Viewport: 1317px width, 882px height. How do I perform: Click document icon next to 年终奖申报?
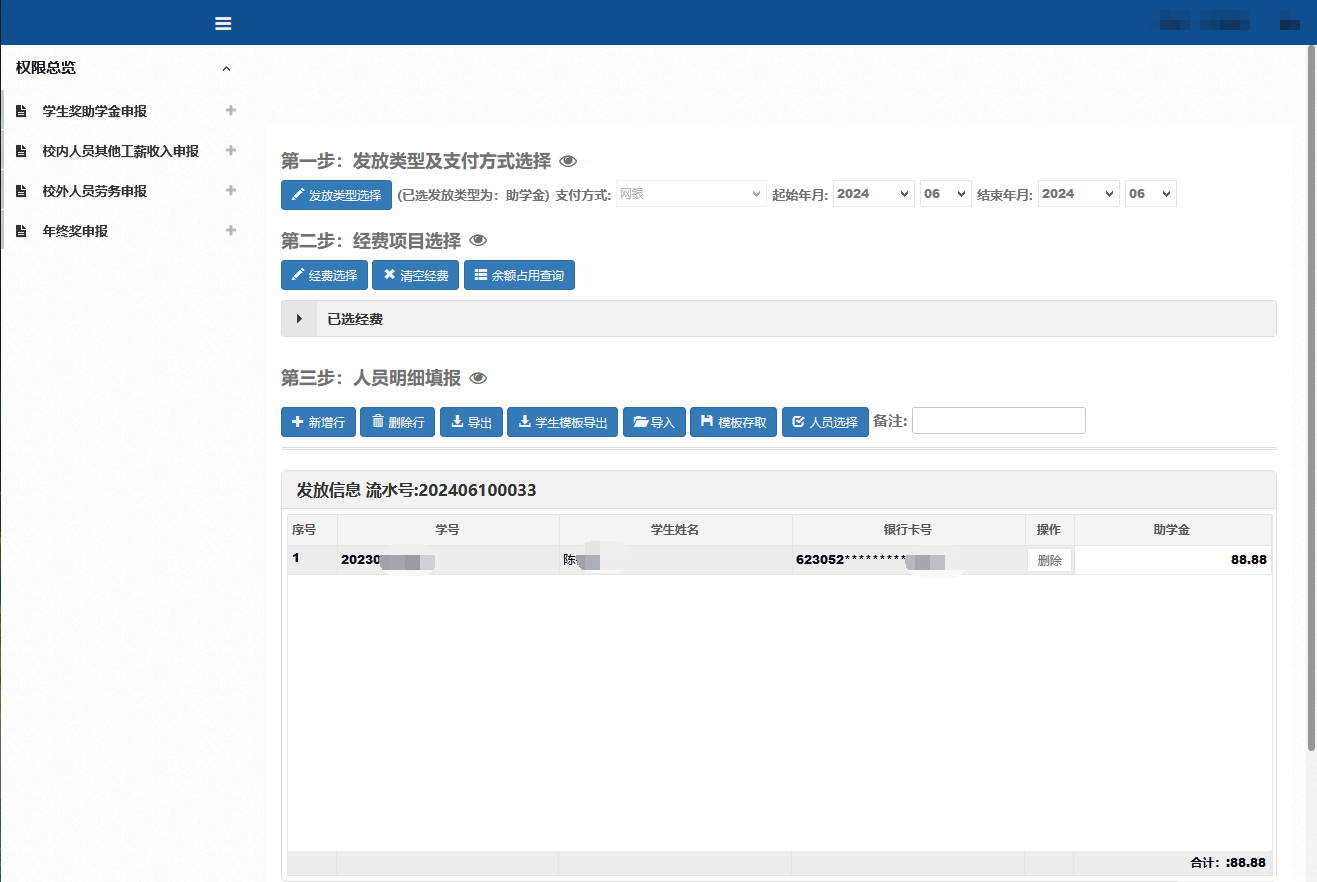(x=21, y=231)
